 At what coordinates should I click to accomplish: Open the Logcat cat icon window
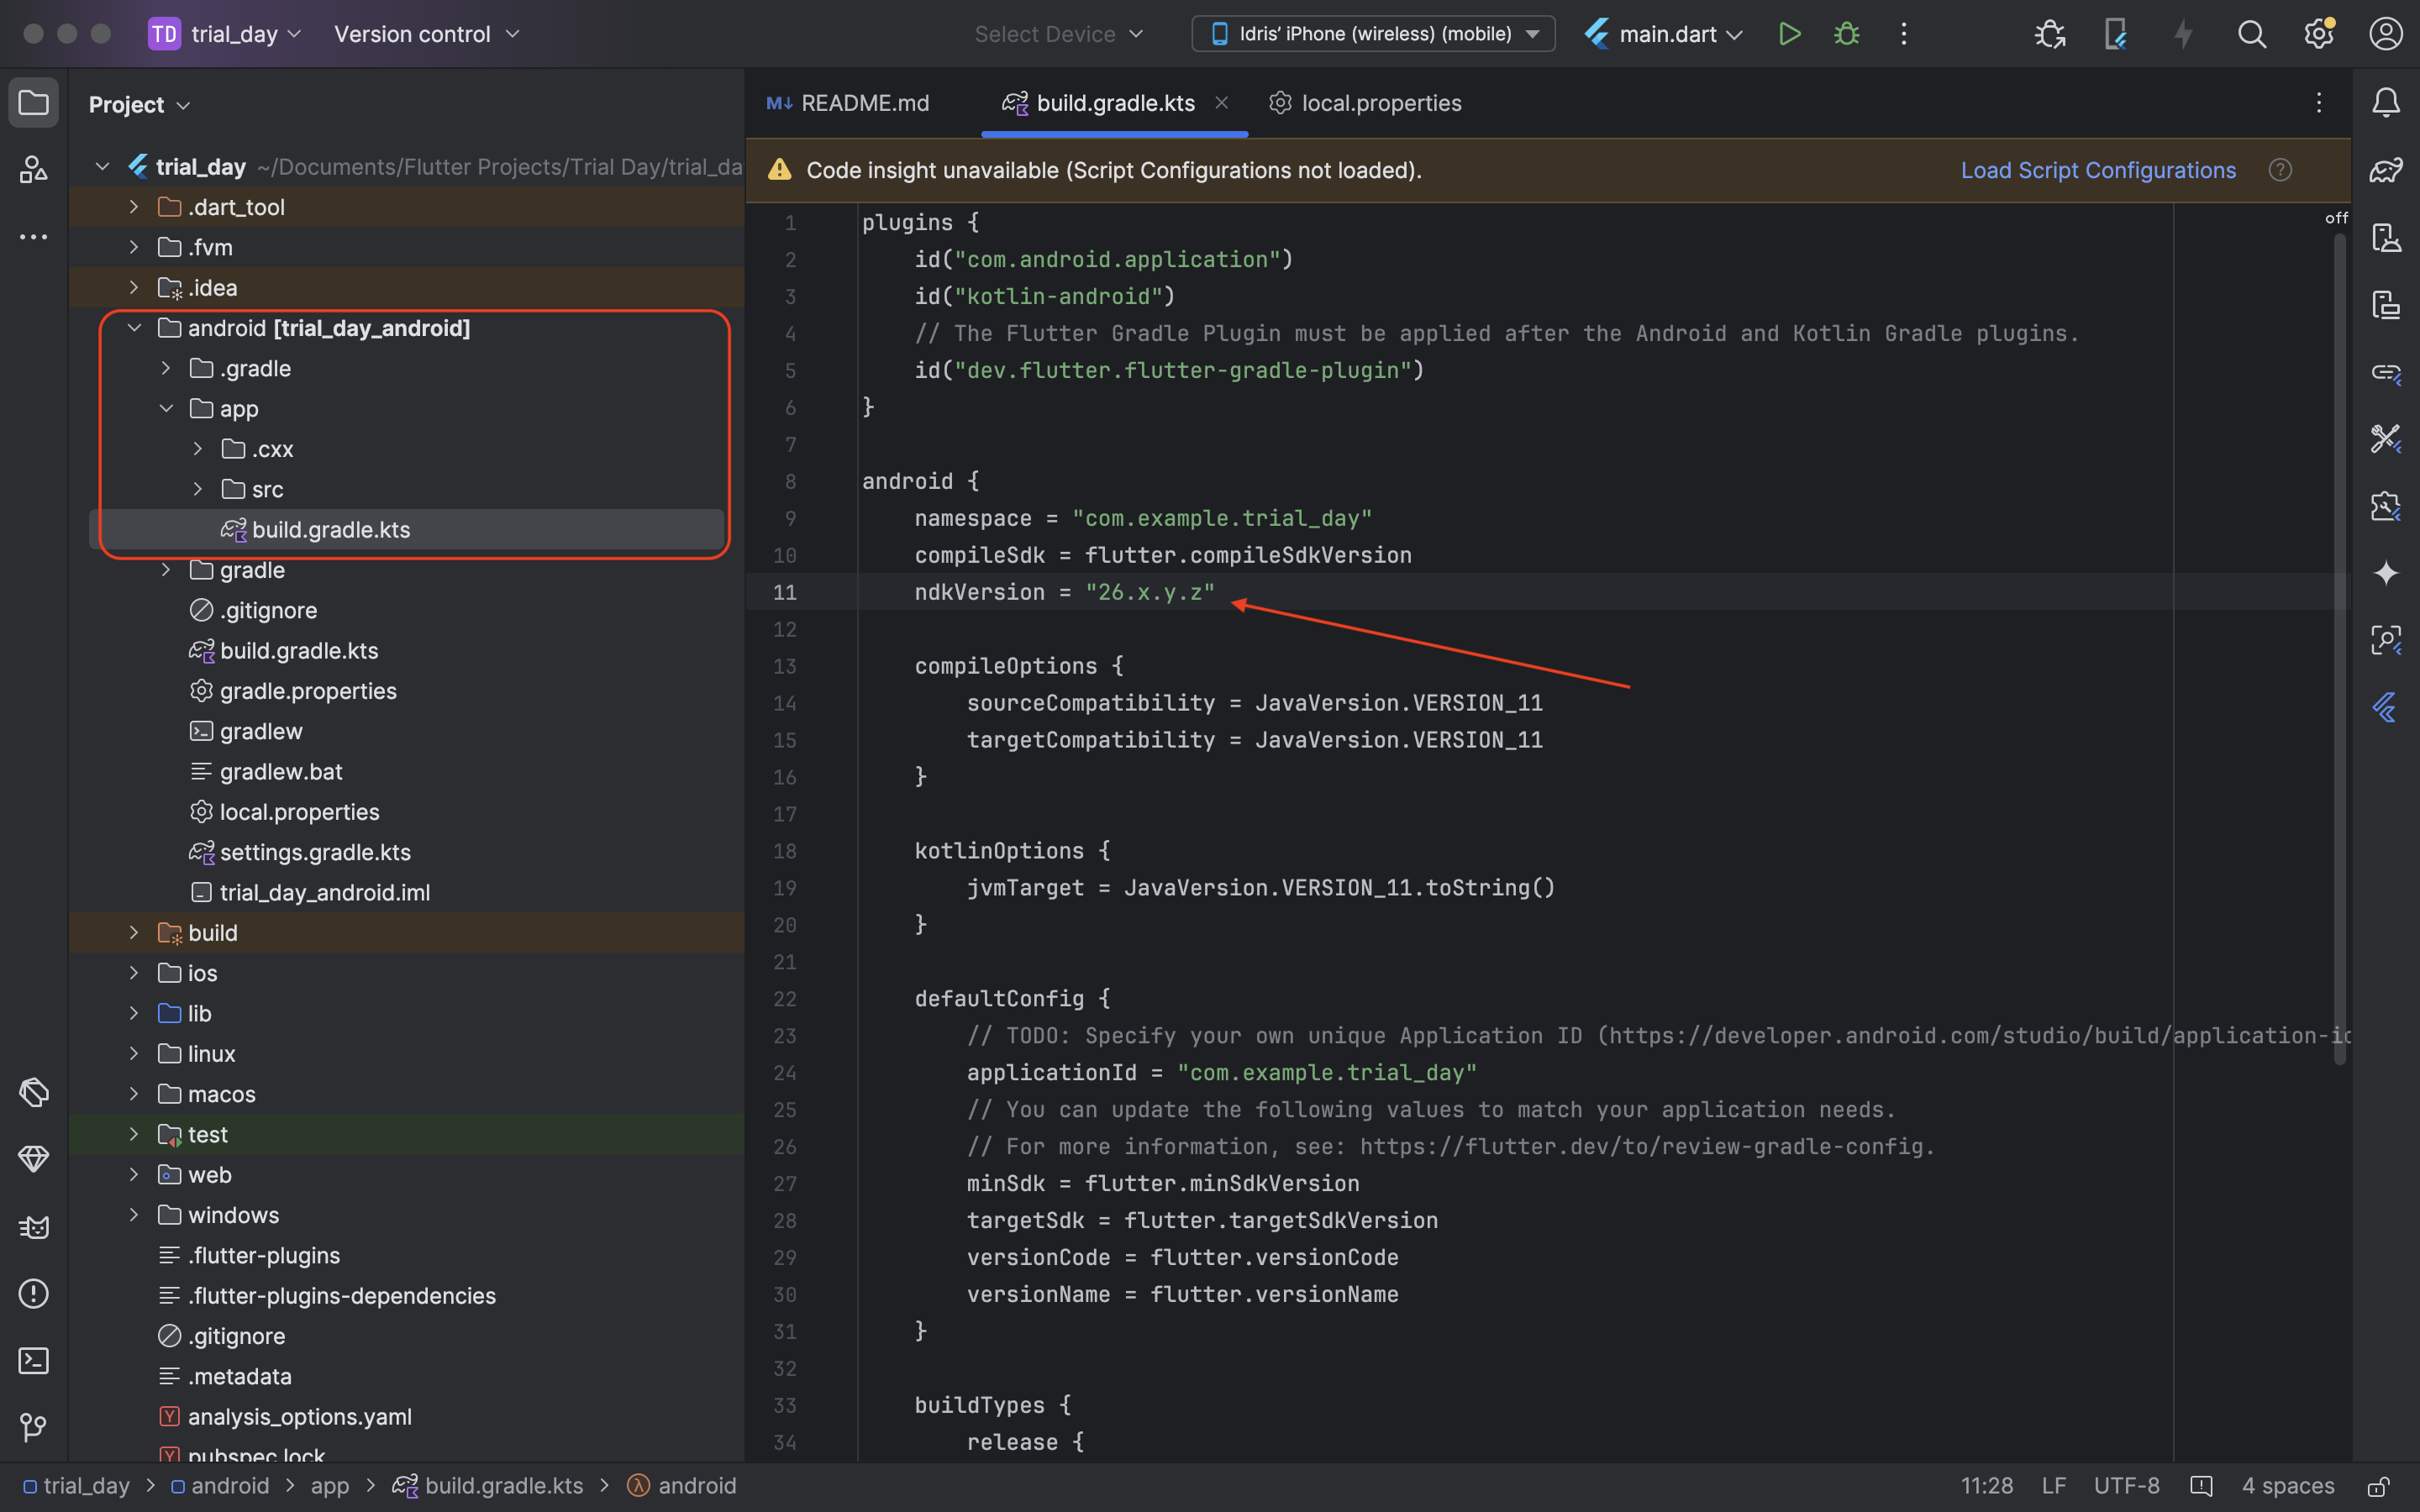[x=34, y=1226]
